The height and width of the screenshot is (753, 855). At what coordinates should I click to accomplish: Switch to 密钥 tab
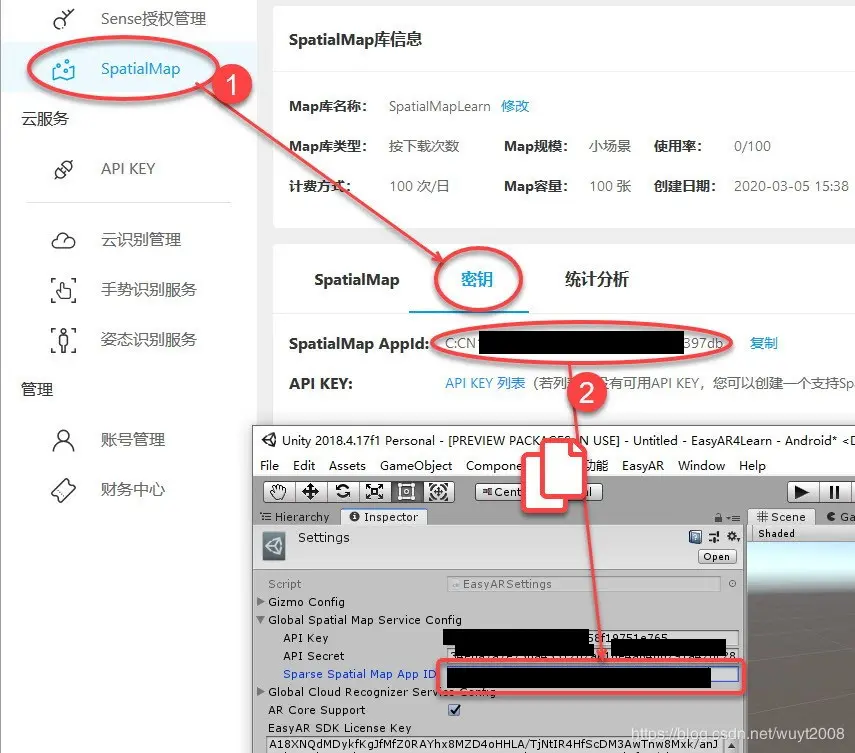pos(477,280)
